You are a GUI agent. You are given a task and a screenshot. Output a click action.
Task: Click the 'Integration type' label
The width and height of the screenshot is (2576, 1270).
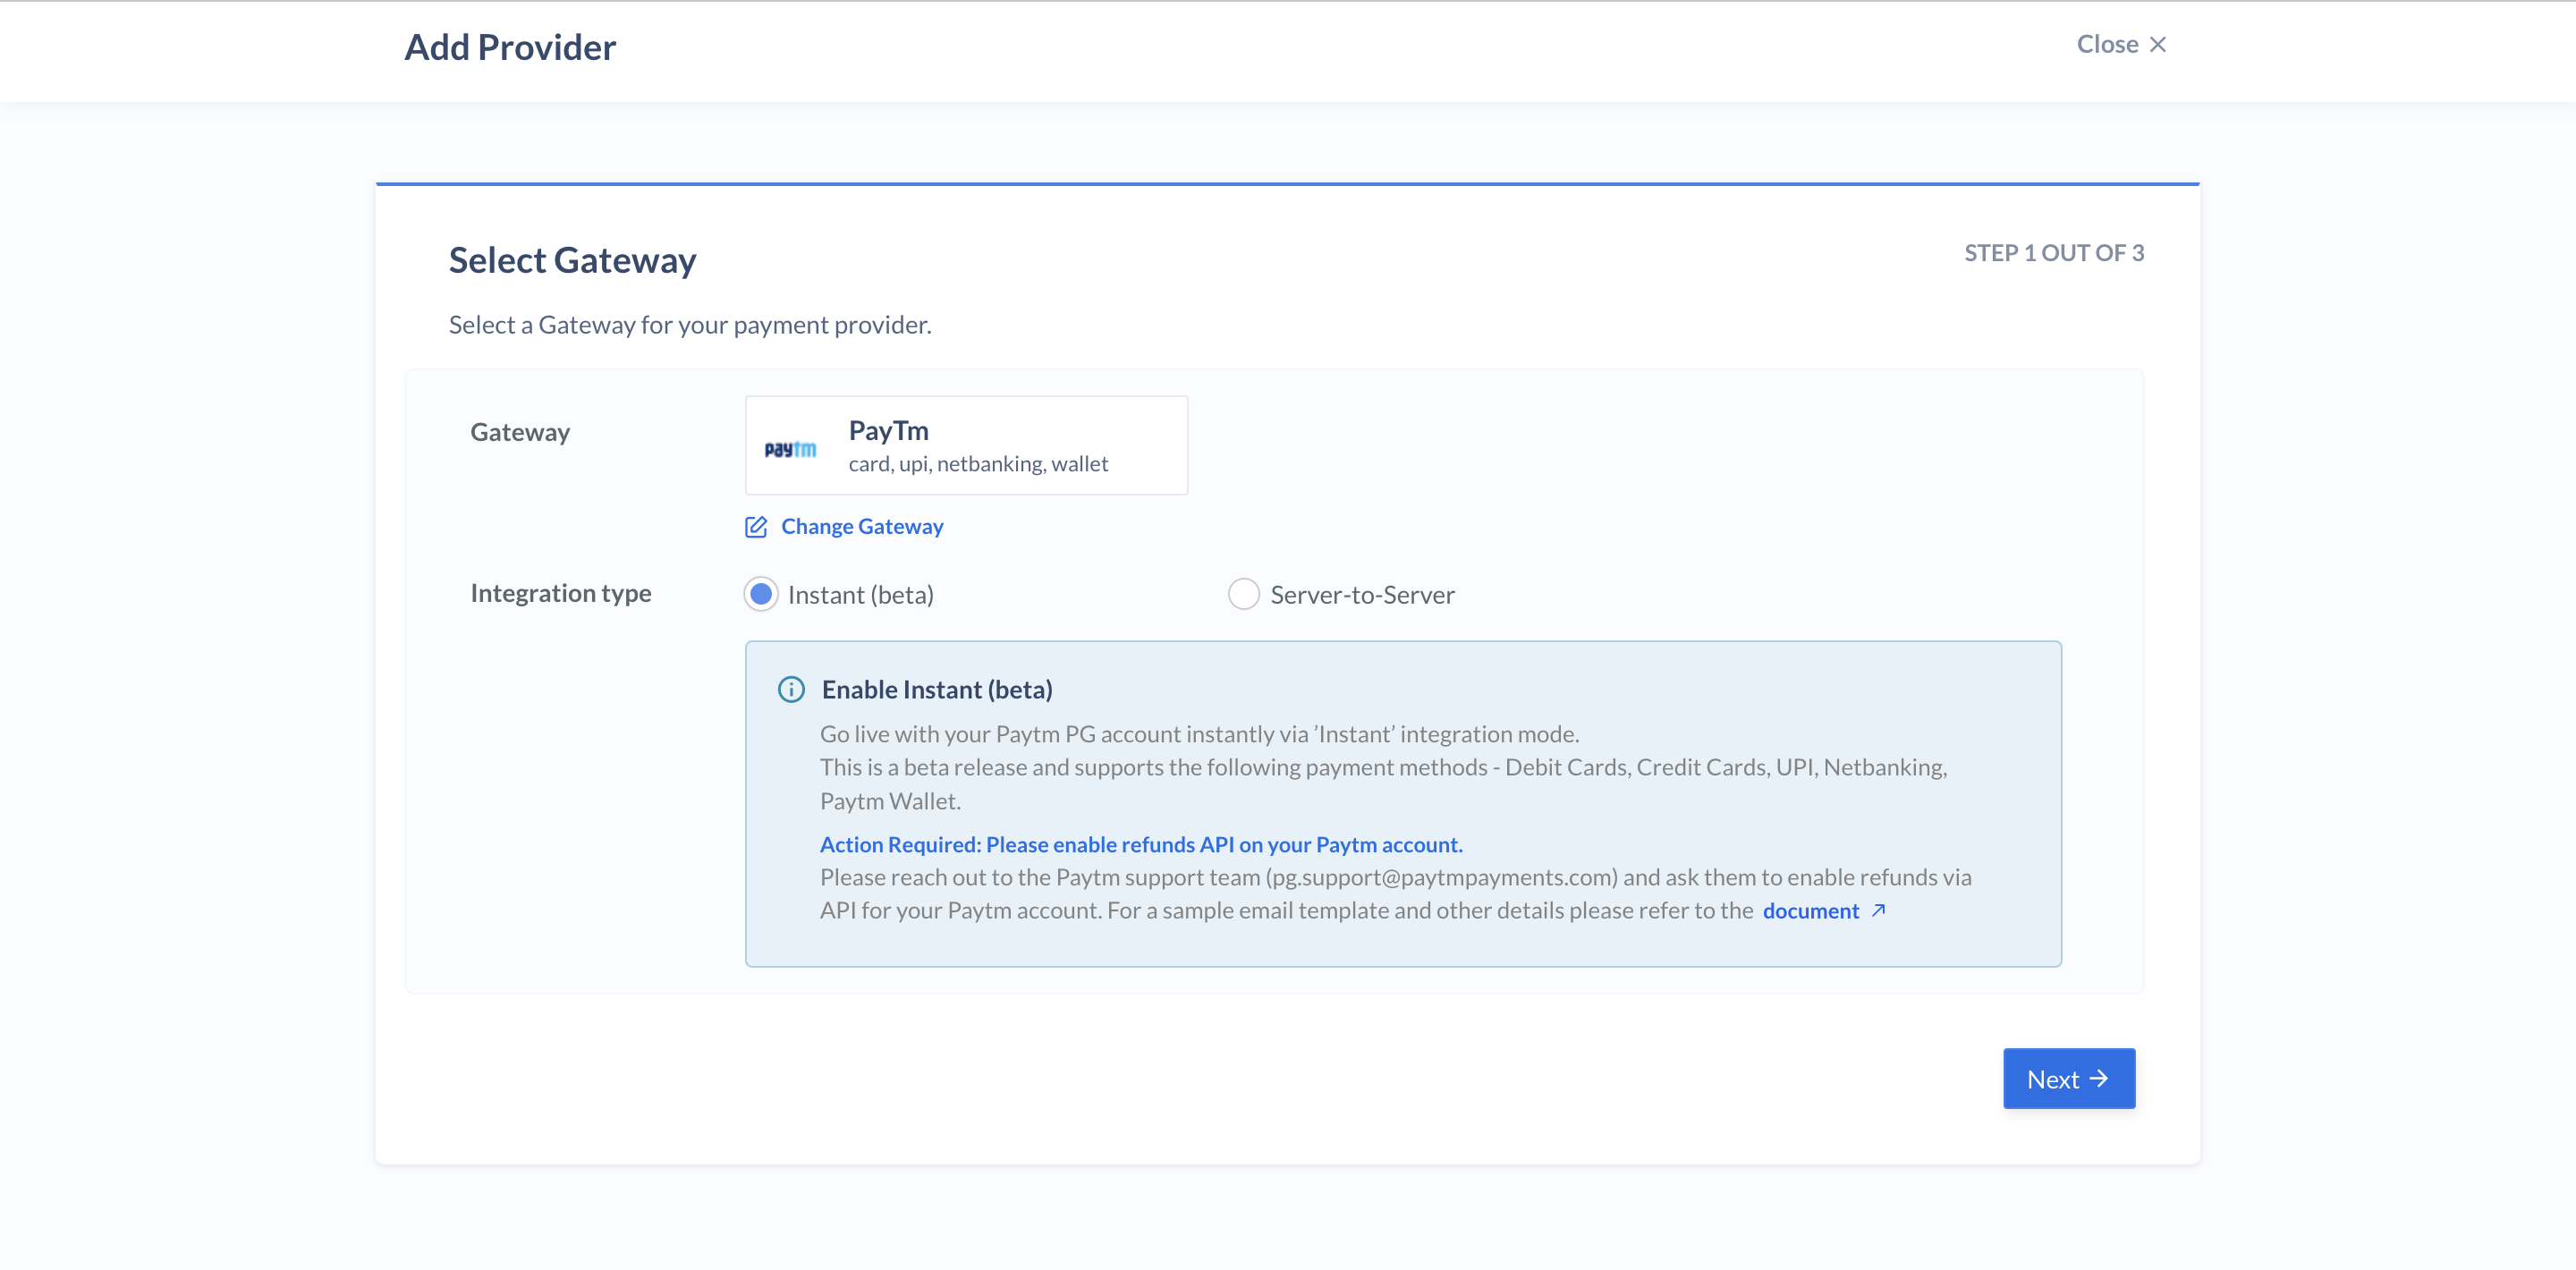[x=561, y=593]
